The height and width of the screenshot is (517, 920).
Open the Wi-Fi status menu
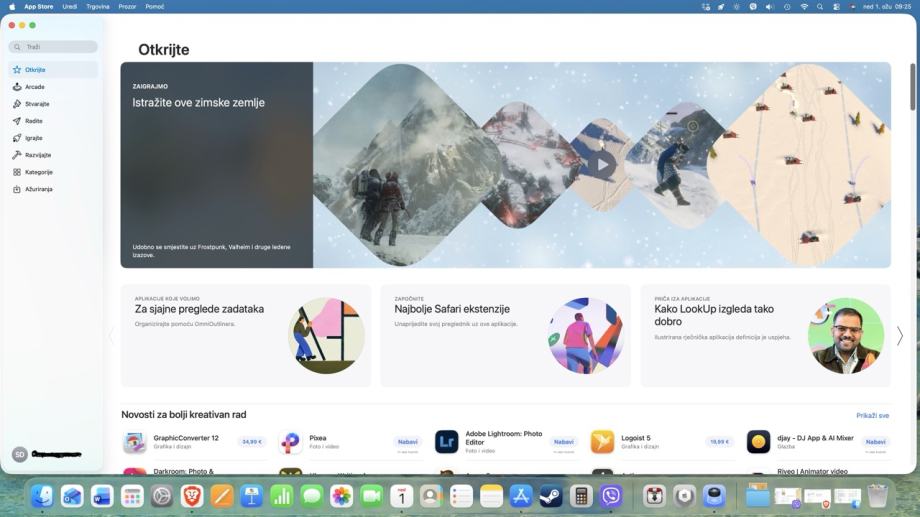804,6
